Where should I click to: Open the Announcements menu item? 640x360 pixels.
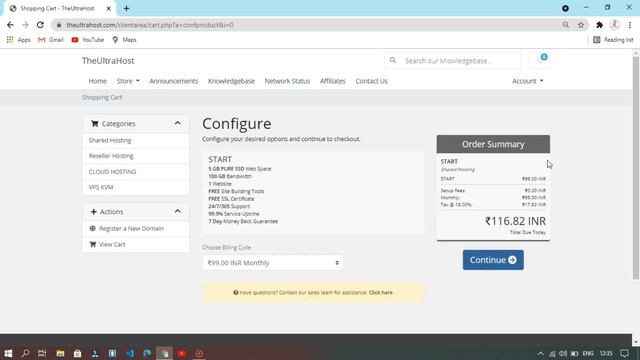(173, 81)
